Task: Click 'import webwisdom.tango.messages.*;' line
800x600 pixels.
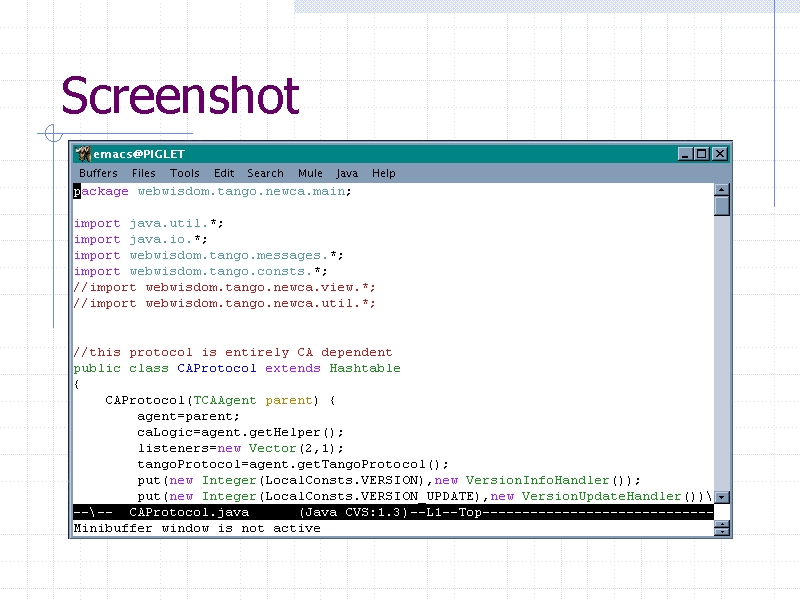Action: pos(208,255)
